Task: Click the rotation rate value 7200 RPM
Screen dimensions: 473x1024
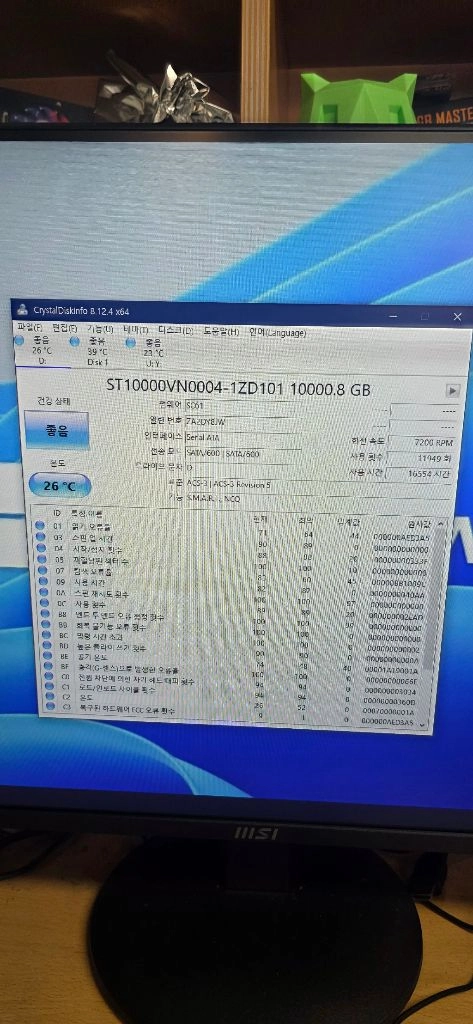Action: coord(422,441)
